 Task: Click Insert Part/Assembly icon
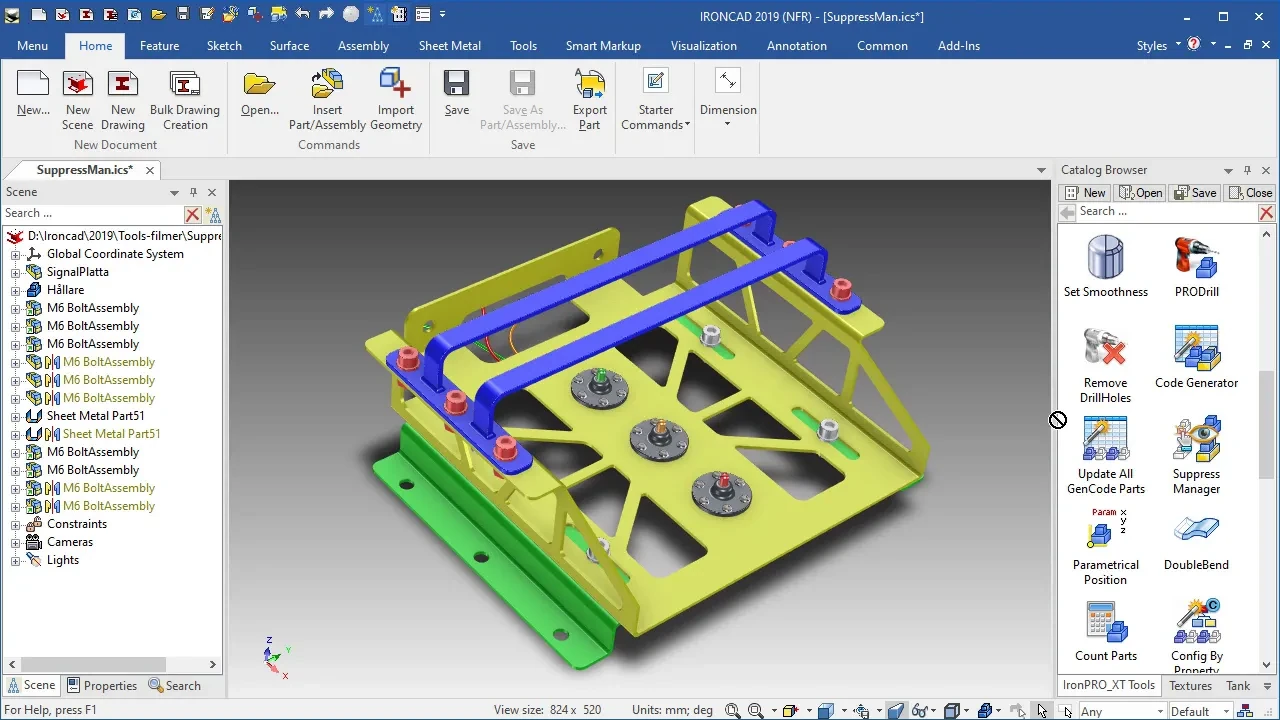point(327,100)
